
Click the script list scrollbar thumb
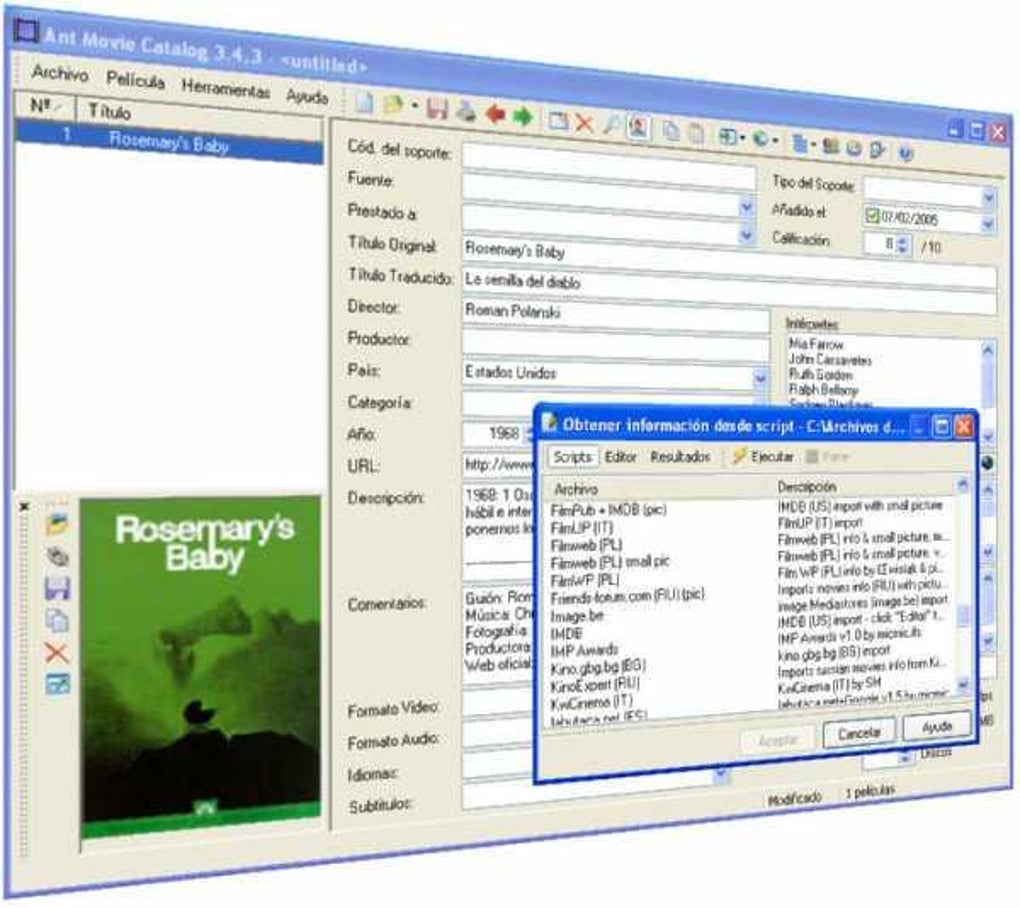(x=963, y=615)
